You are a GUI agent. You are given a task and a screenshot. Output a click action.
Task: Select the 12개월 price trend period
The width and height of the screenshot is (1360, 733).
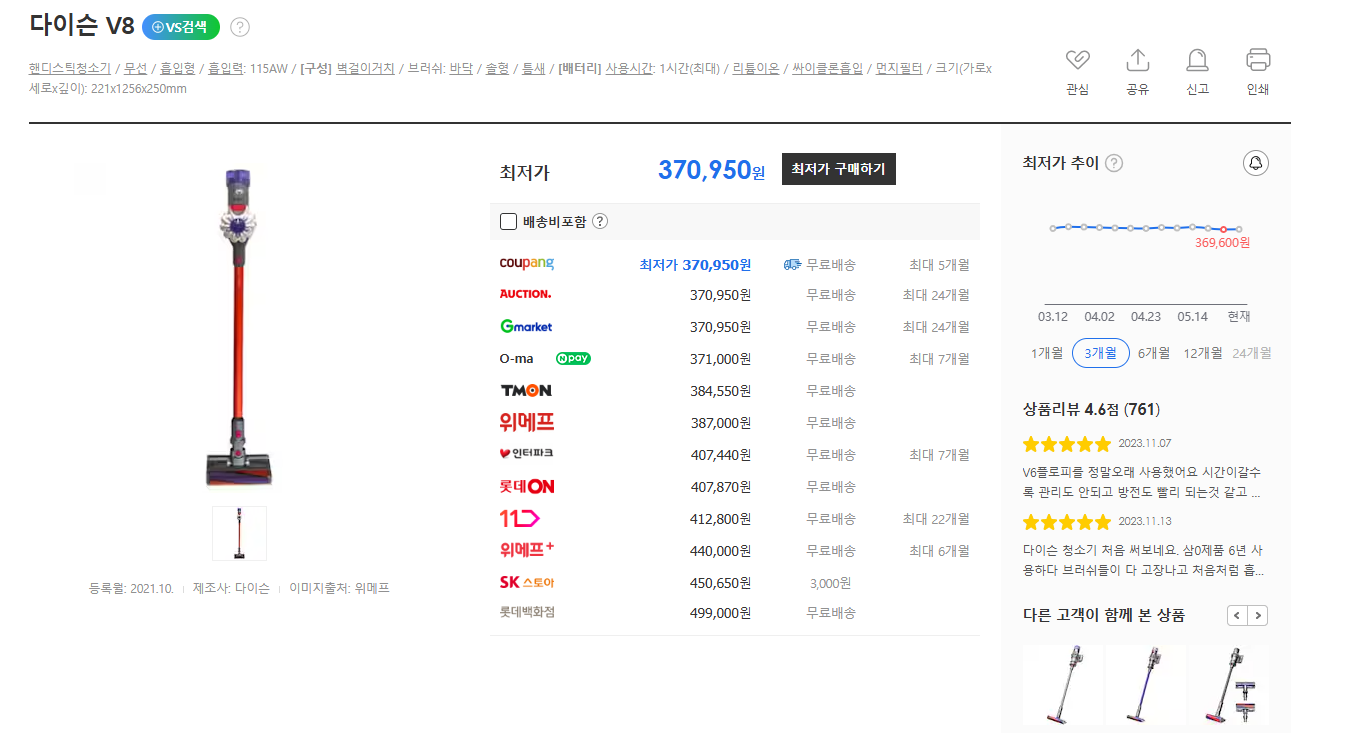1203,353
